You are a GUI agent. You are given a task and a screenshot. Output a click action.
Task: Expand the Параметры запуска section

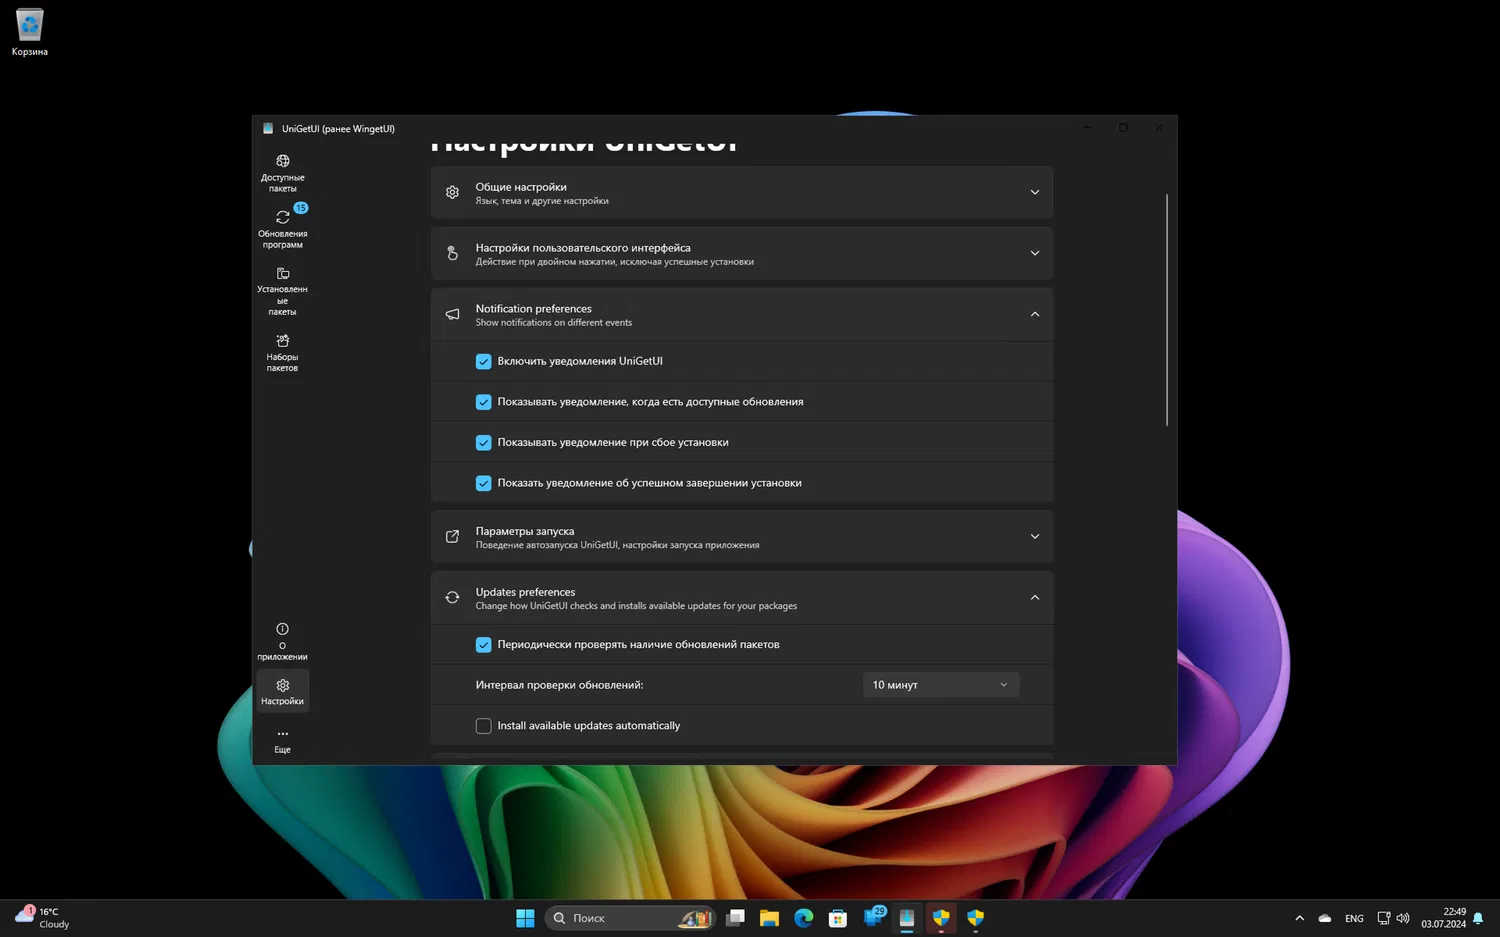(742, 537)
